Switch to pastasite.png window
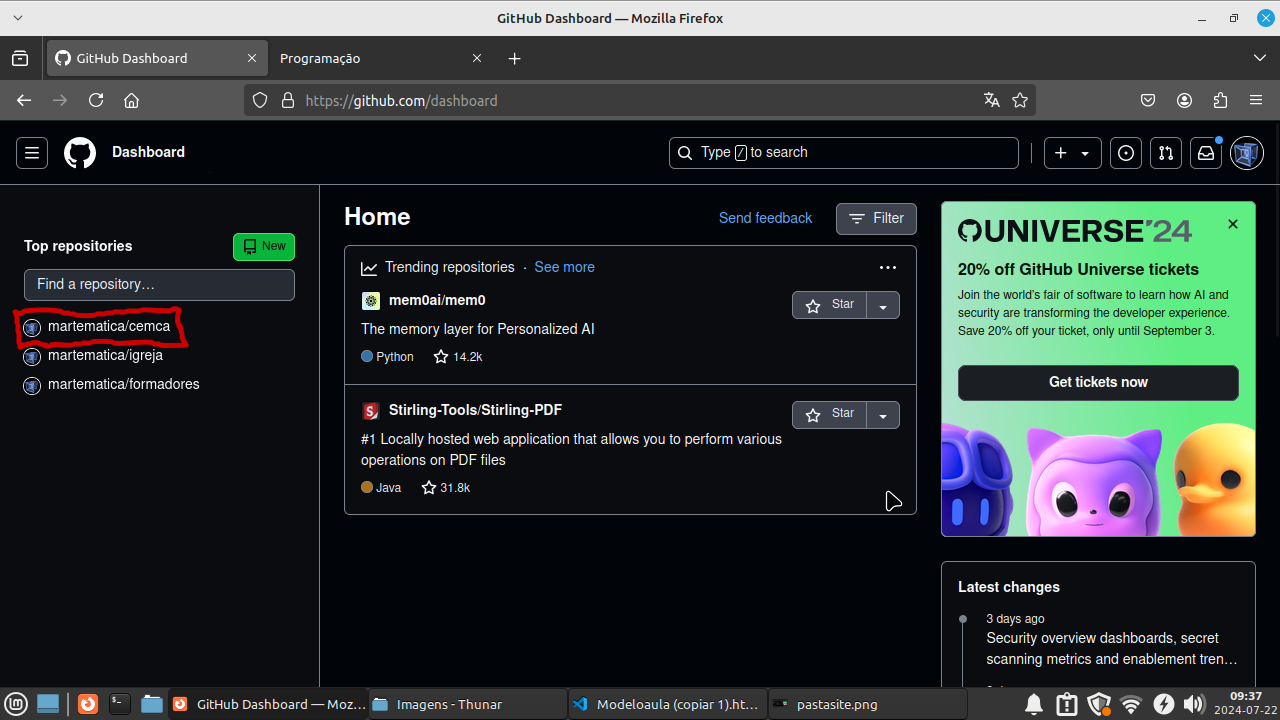The width and height of the screenshot is (1280, 720). click(x=867, y=704)
